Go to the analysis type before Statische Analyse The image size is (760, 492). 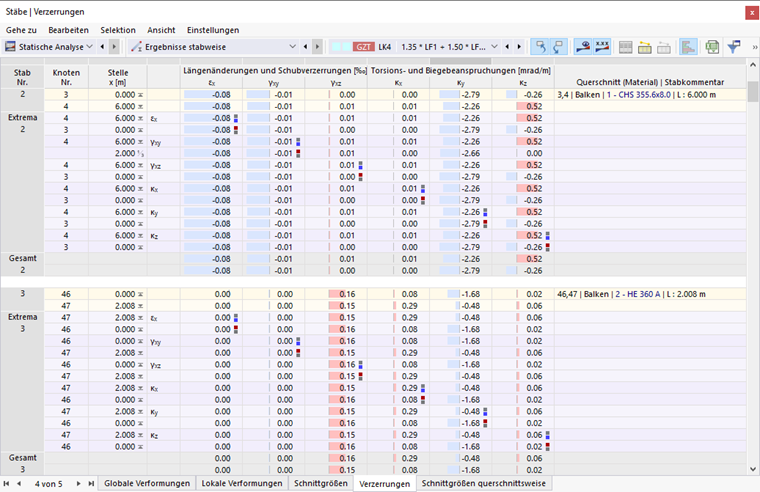102,47
